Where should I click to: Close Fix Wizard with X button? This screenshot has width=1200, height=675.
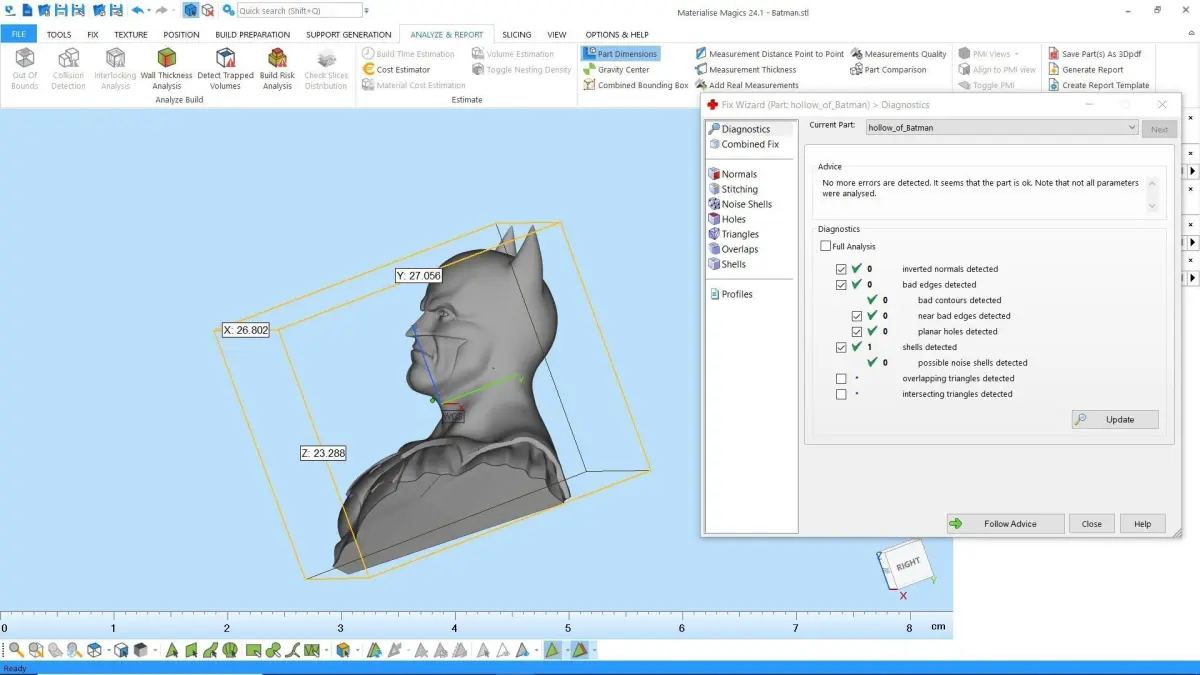pos(1162,104)
